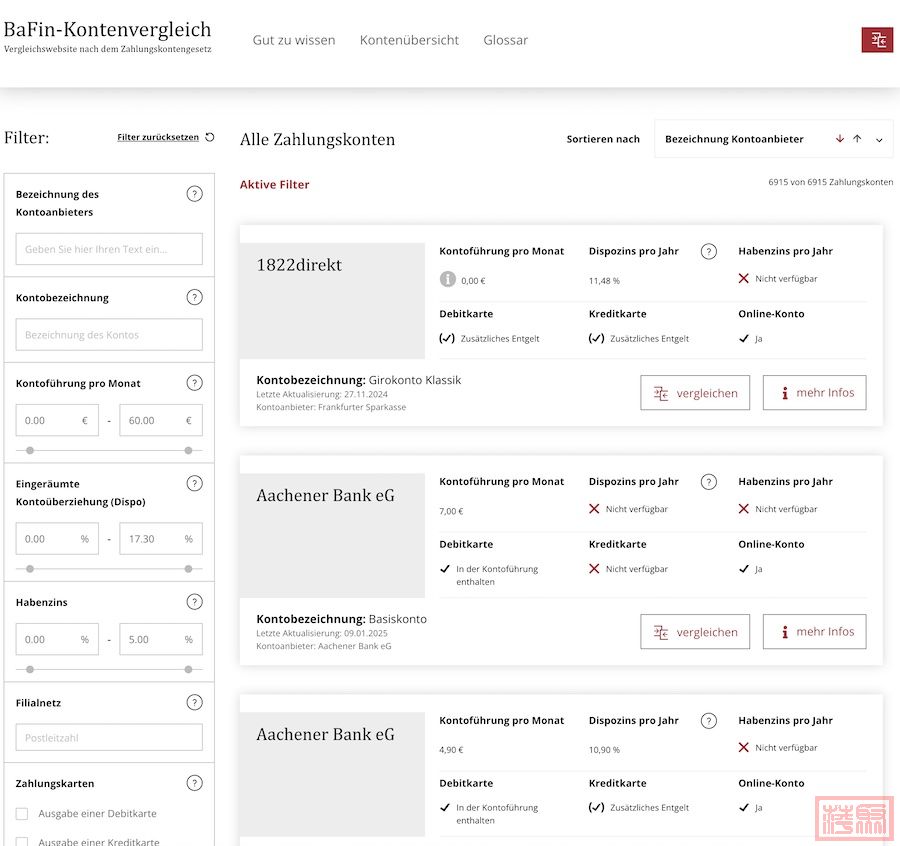
Task: Click the Habenzins minimum 0.00 % field
Action: click(x=57, y=639)
